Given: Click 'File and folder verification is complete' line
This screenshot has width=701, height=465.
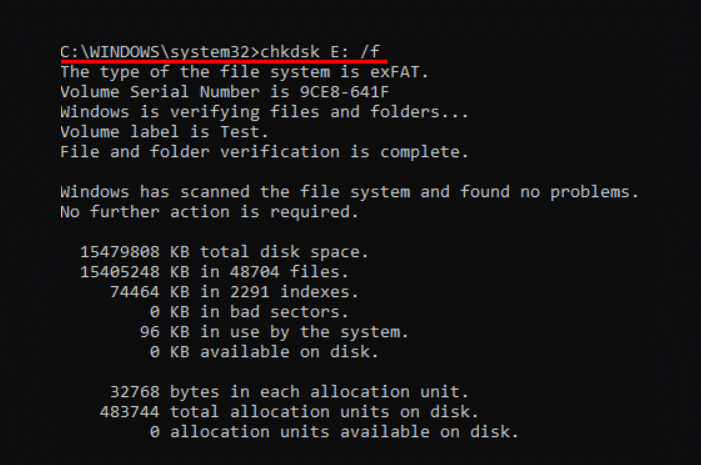Looking at the screenshot, I should [264, 152].
